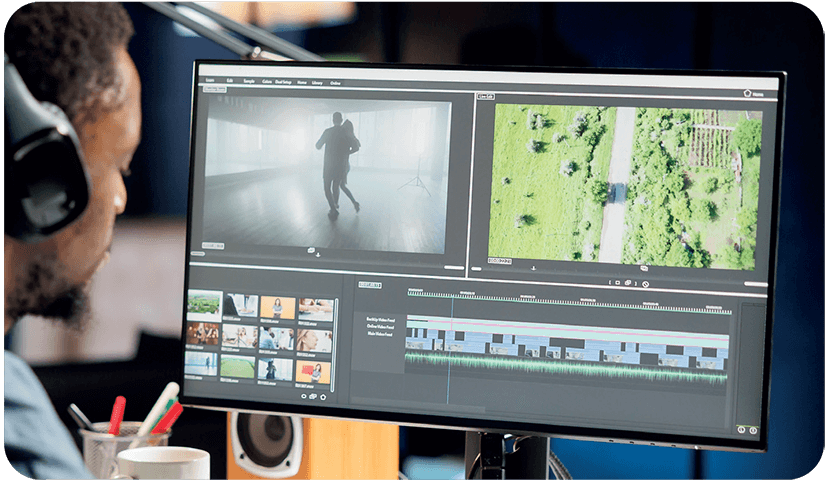Screen dimensions: 827x483
Task: Select the green landscape thumbnail in the media bin
Action: click(x=203, y=305)
